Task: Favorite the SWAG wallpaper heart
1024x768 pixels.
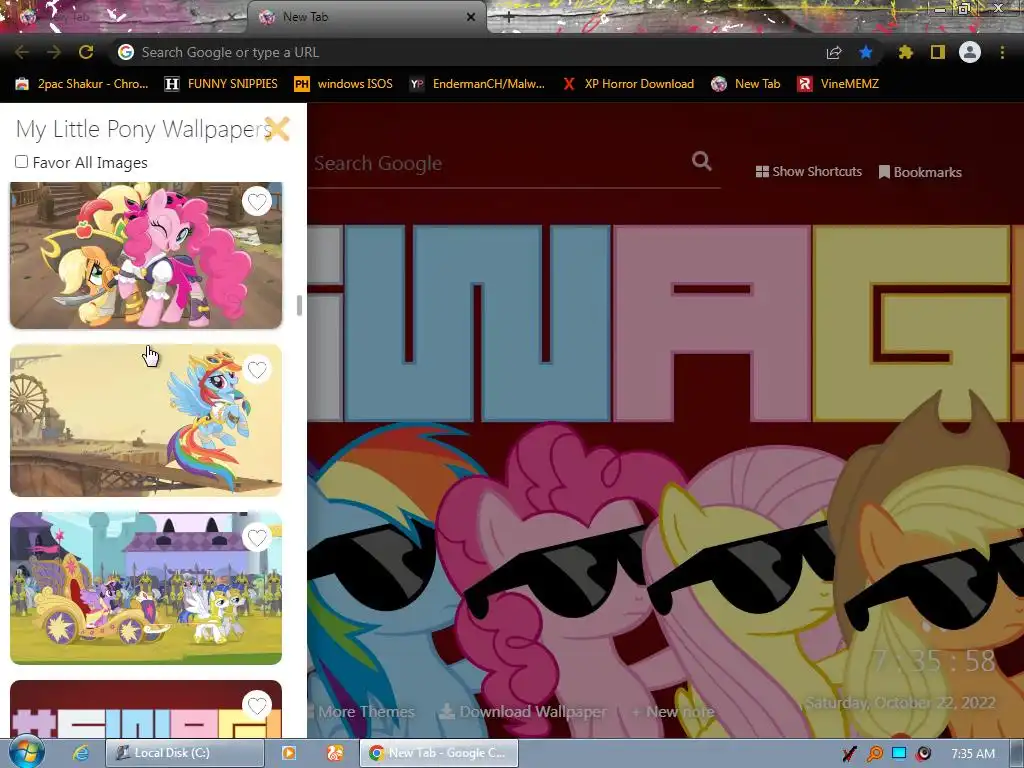Action: point(257,705)
